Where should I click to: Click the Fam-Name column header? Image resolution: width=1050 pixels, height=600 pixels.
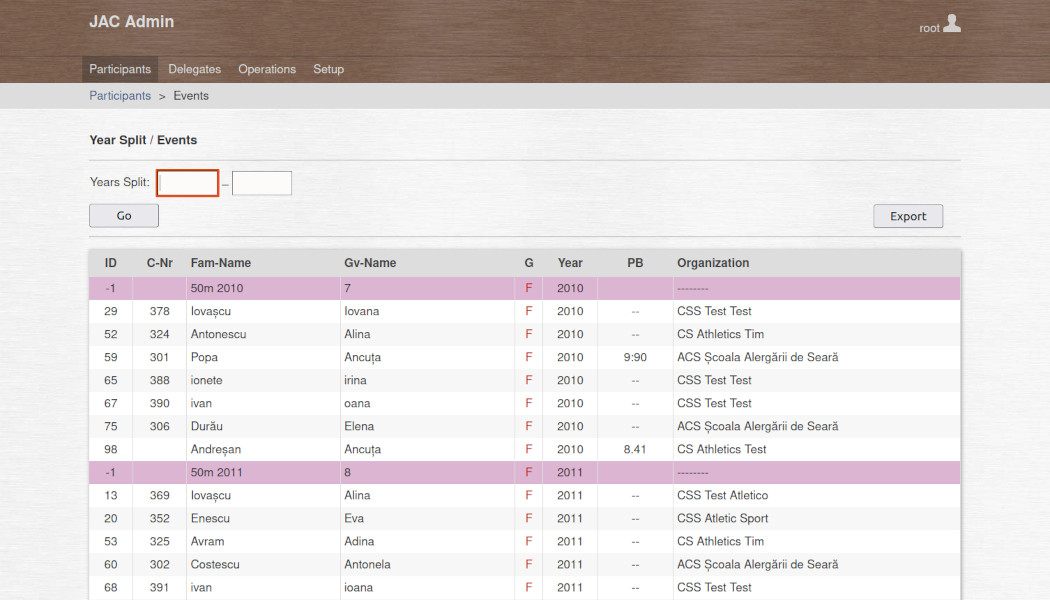(x=221, y=263)
